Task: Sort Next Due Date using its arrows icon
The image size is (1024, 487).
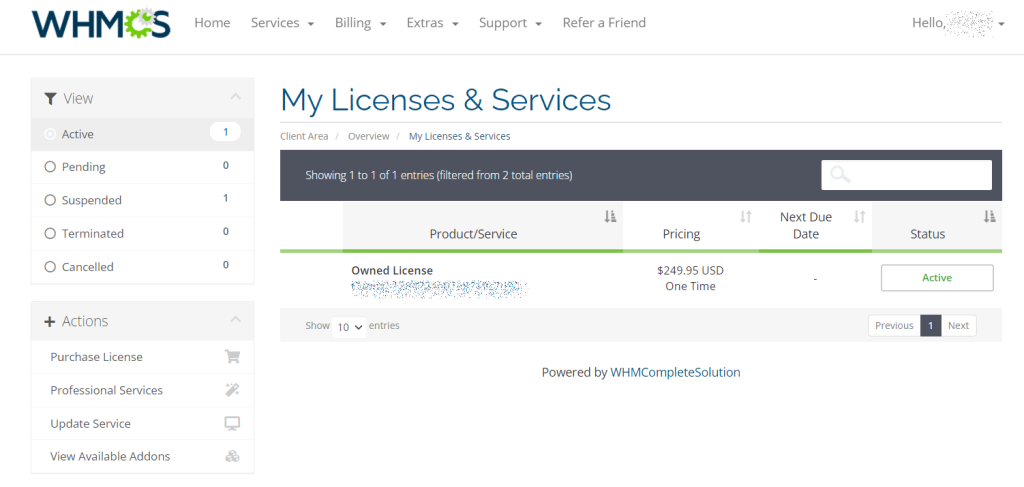Action: pyautogui.click(x=859, y=217)
